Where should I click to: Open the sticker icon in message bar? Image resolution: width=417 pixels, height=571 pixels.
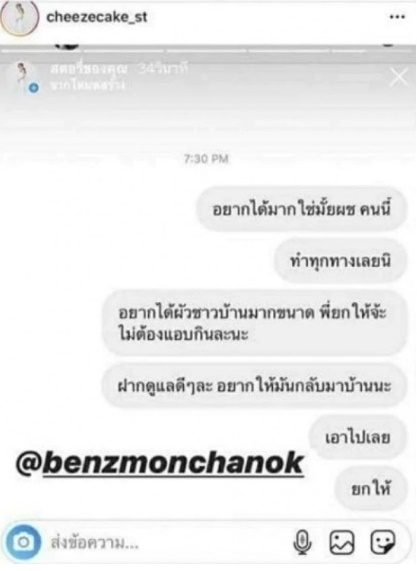[x=383, y=542]
